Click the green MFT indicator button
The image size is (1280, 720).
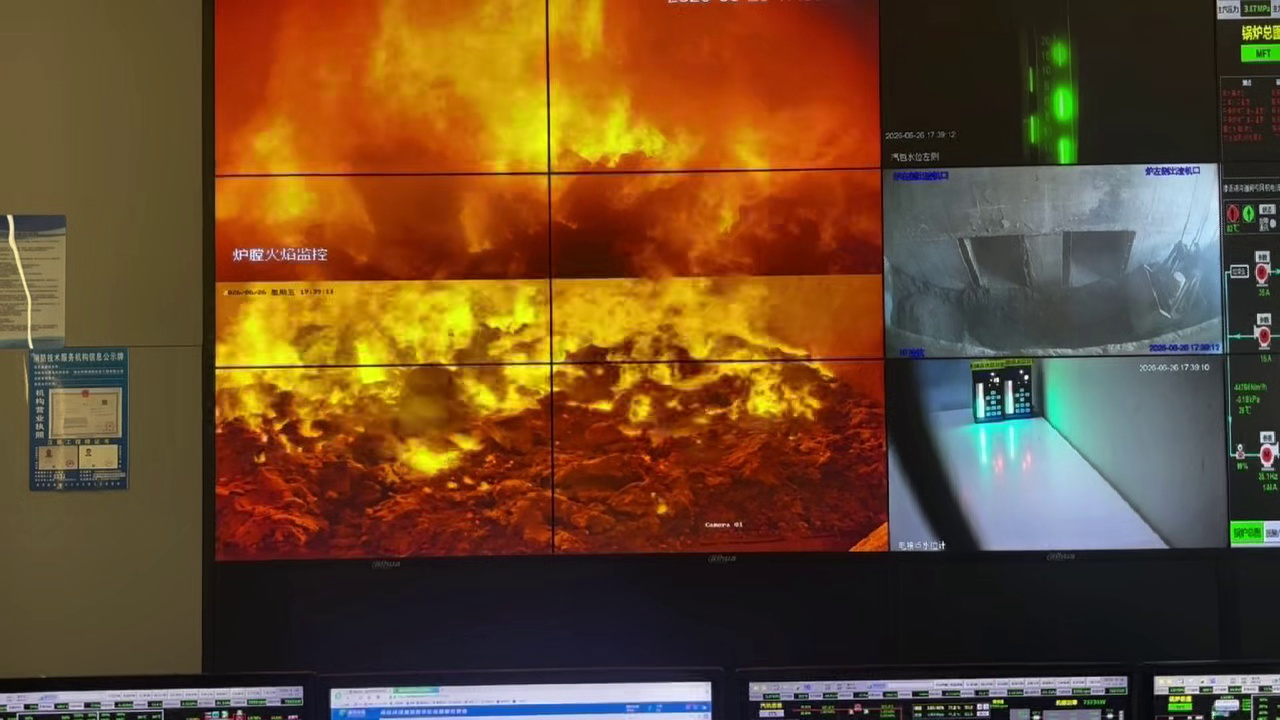[x=1261, y=53]
